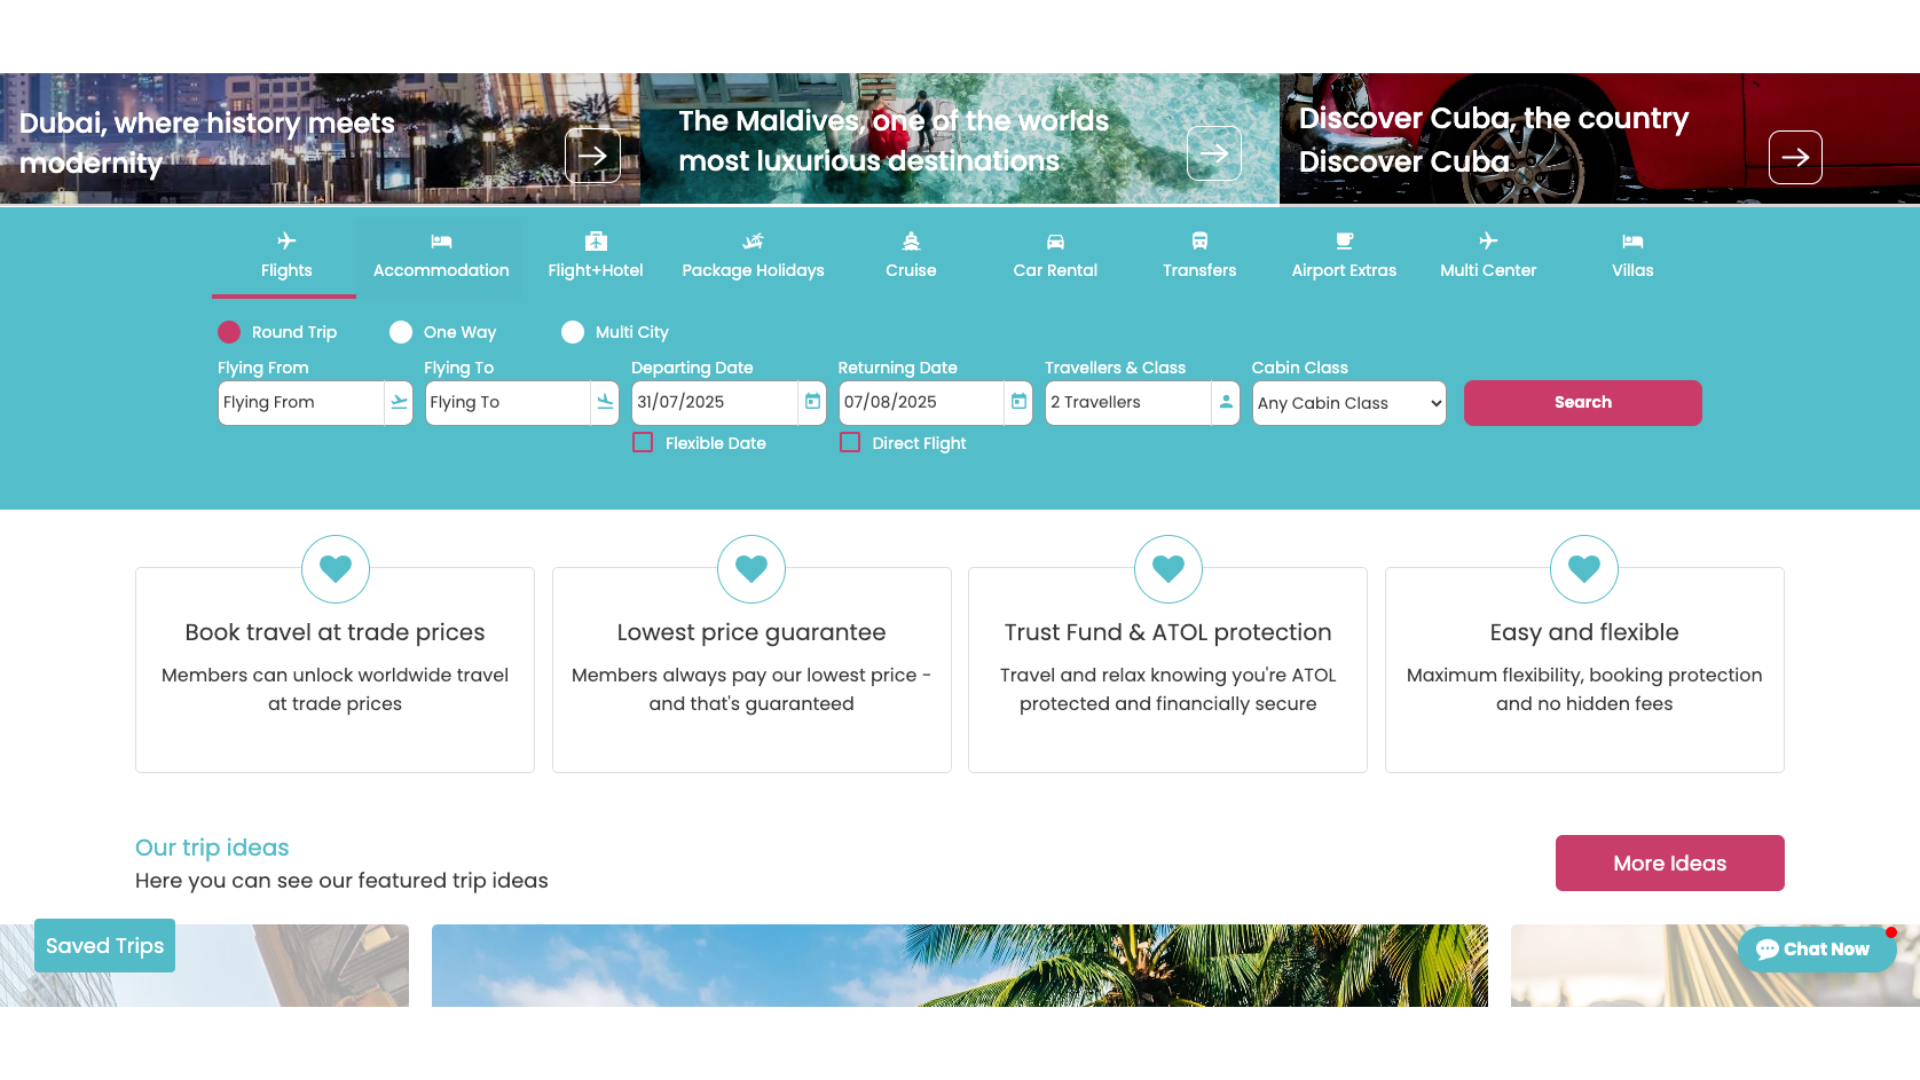Open the Cruise tab
This screenshot has width=1920, height=1080.
click(910, 256)
